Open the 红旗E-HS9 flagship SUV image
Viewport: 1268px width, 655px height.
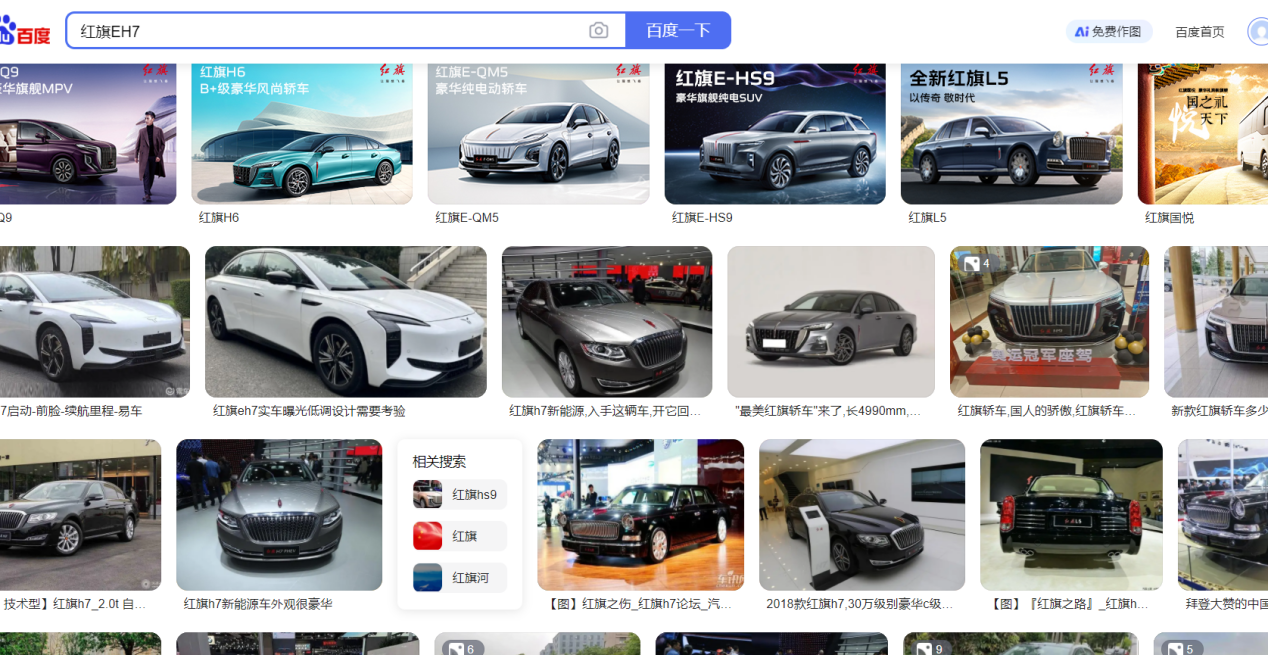coord(774,132)
